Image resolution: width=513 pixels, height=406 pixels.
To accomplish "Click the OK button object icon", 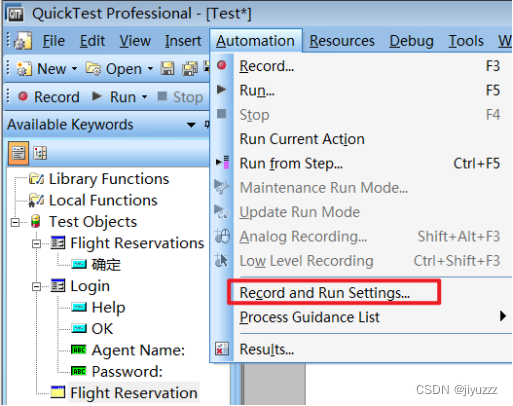I will (x=79, y=328).
